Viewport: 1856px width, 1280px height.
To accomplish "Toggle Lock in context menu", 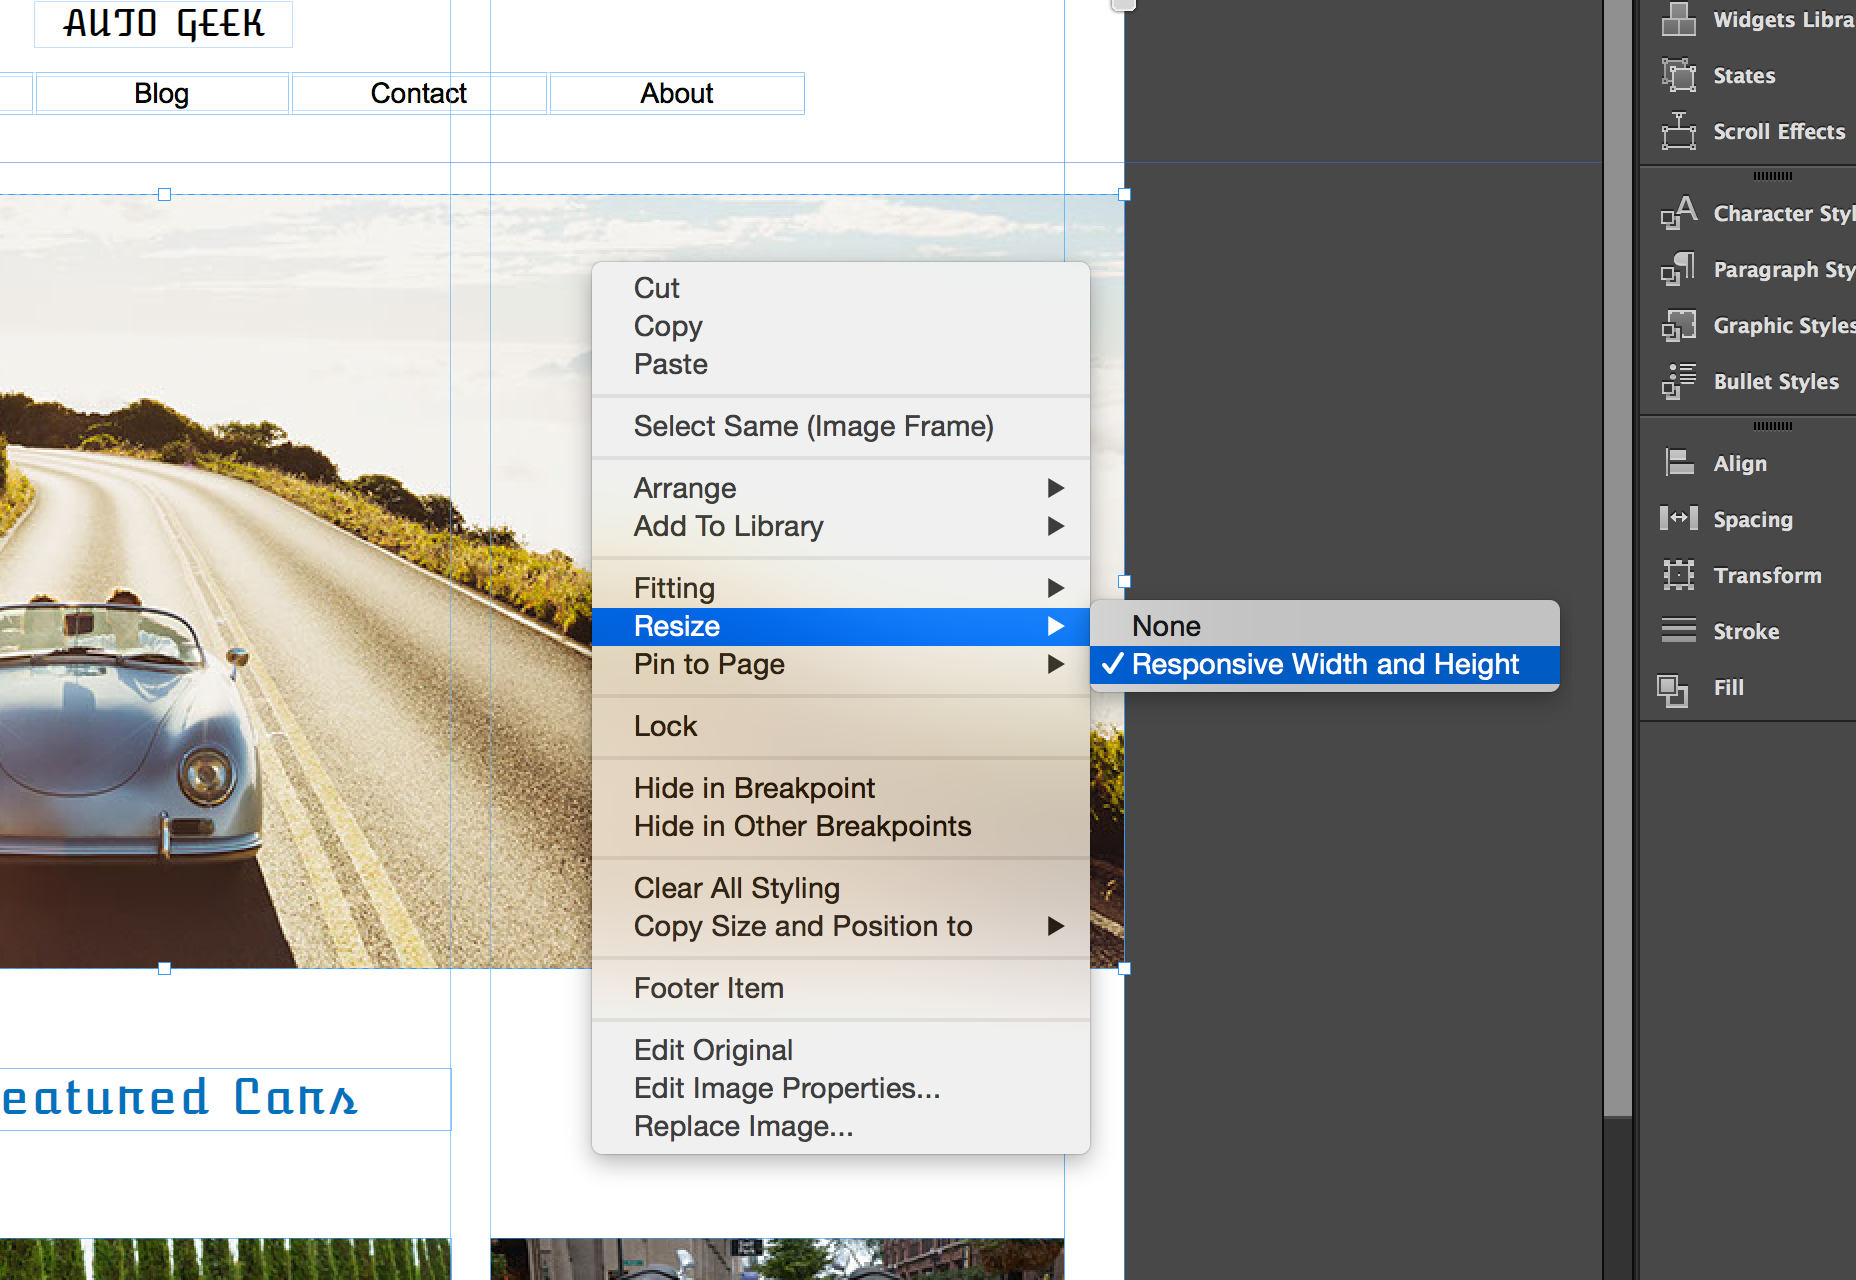I will tap(840, 726).
